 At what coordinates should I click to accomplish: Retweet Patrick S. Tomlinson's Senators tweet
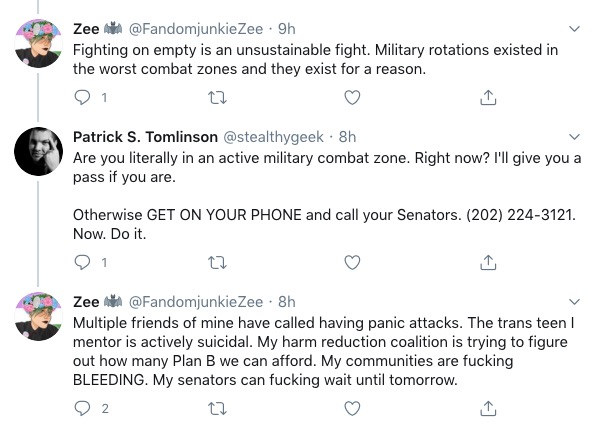pos(218,263)
